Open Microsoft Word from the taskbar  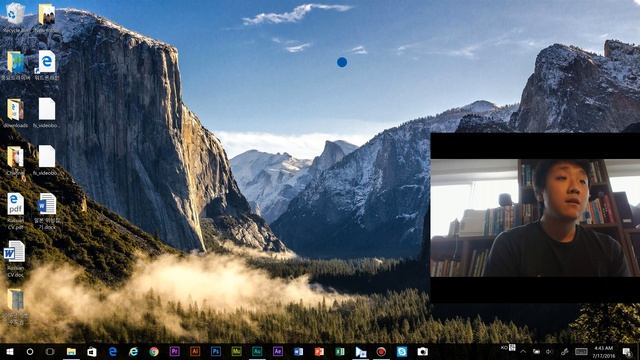click(298, 351)
